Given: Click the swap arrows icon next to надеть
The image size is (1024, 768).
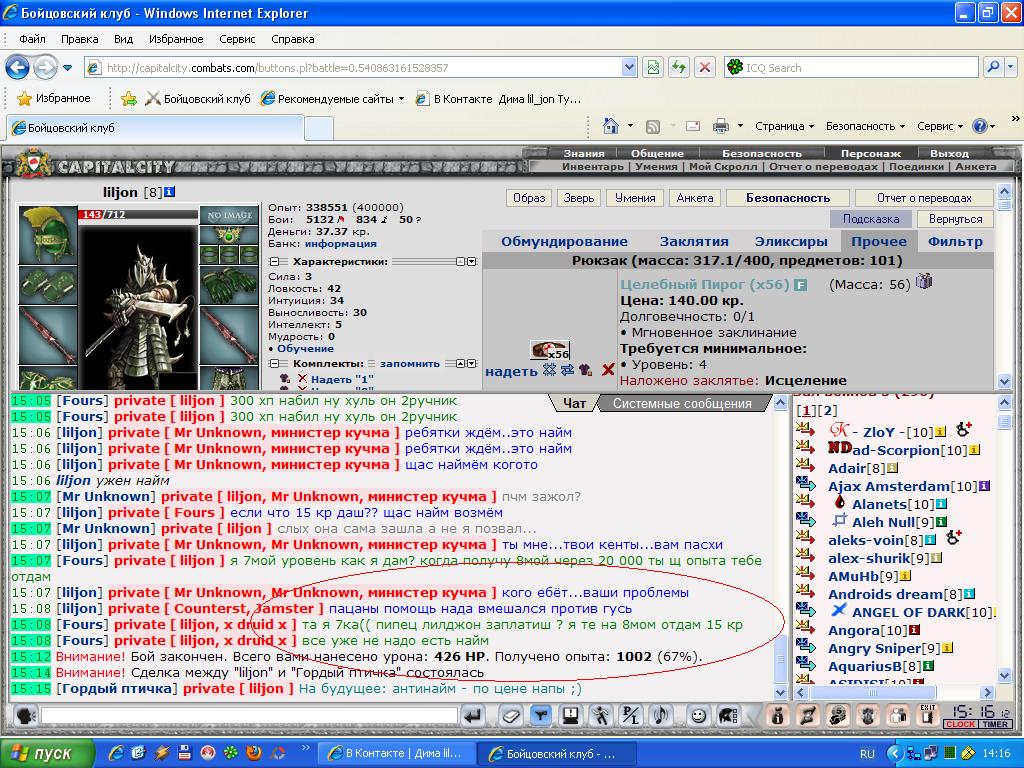Looking at the screenshot, I should tap(567, 370).
